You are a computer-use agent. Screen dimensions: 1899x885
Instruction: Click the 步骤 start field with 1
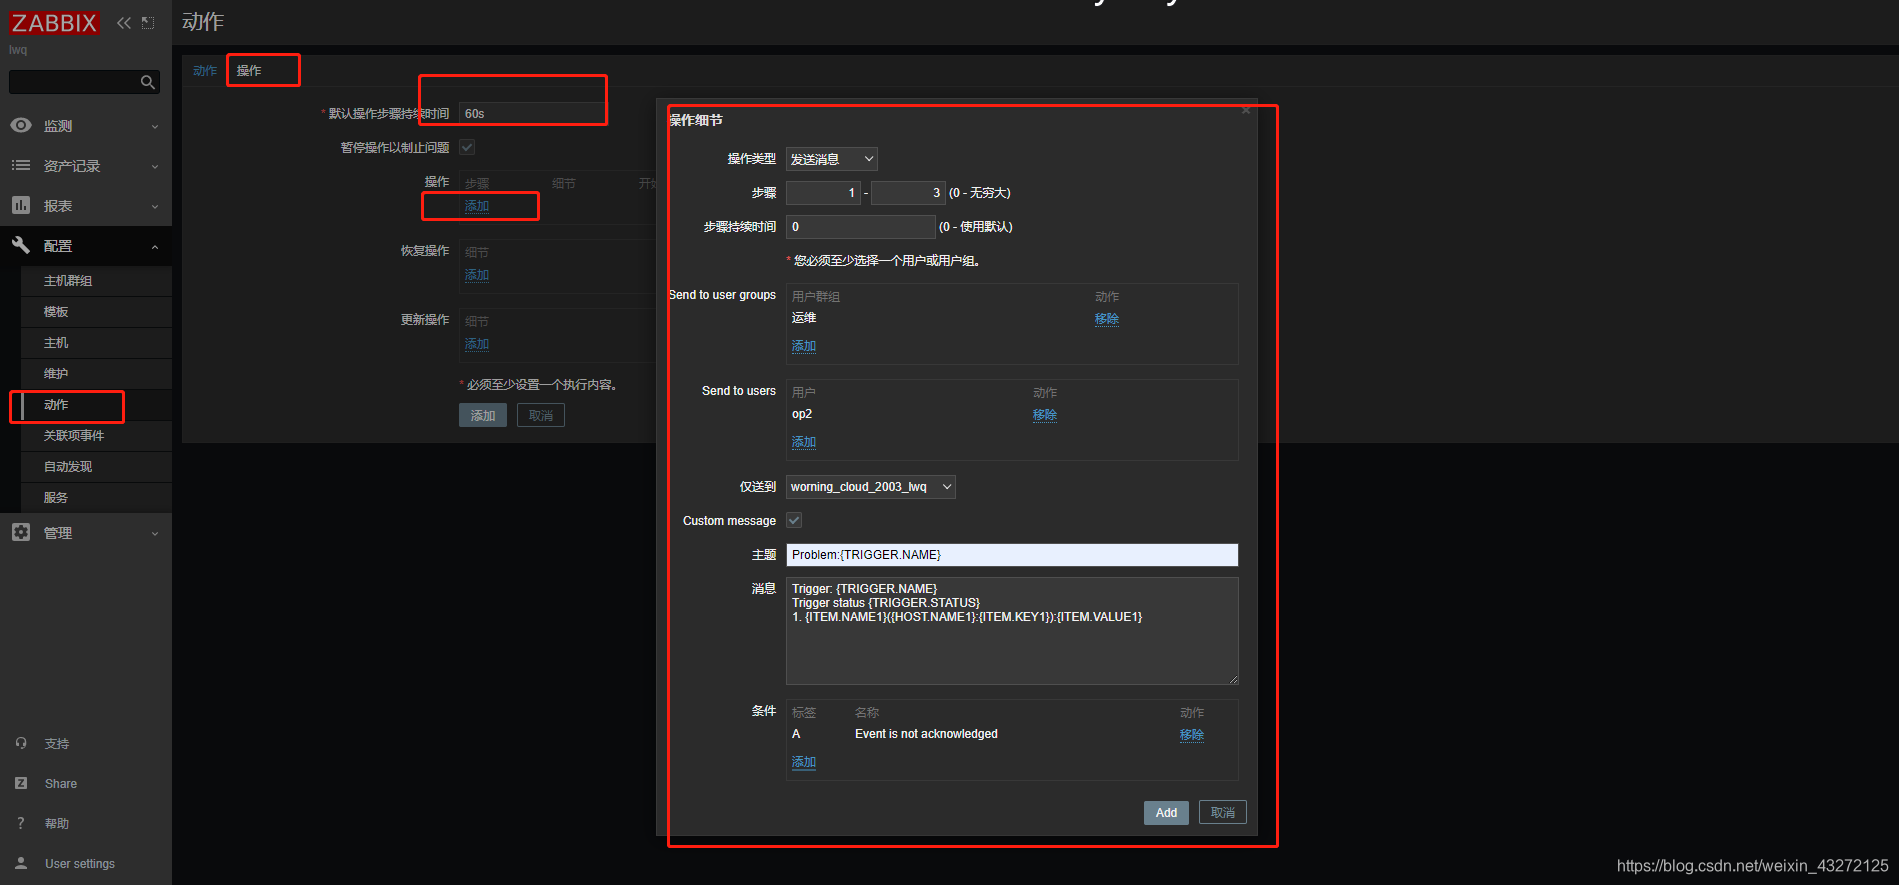[x=823, y=193]
